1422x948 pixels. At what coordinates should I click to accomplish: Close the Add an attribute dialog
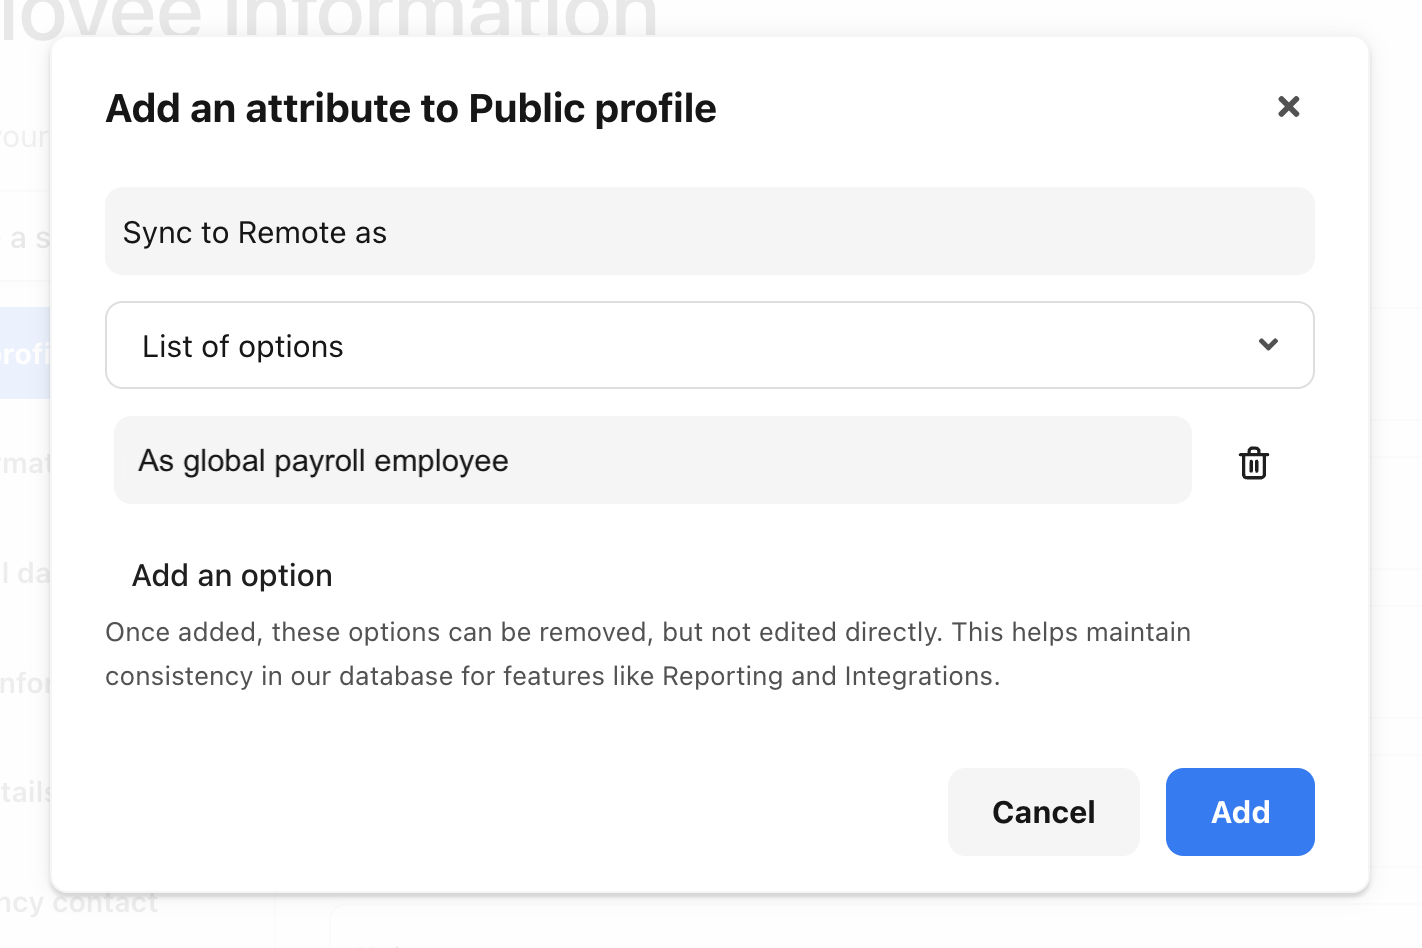[x=1288, y=106]
